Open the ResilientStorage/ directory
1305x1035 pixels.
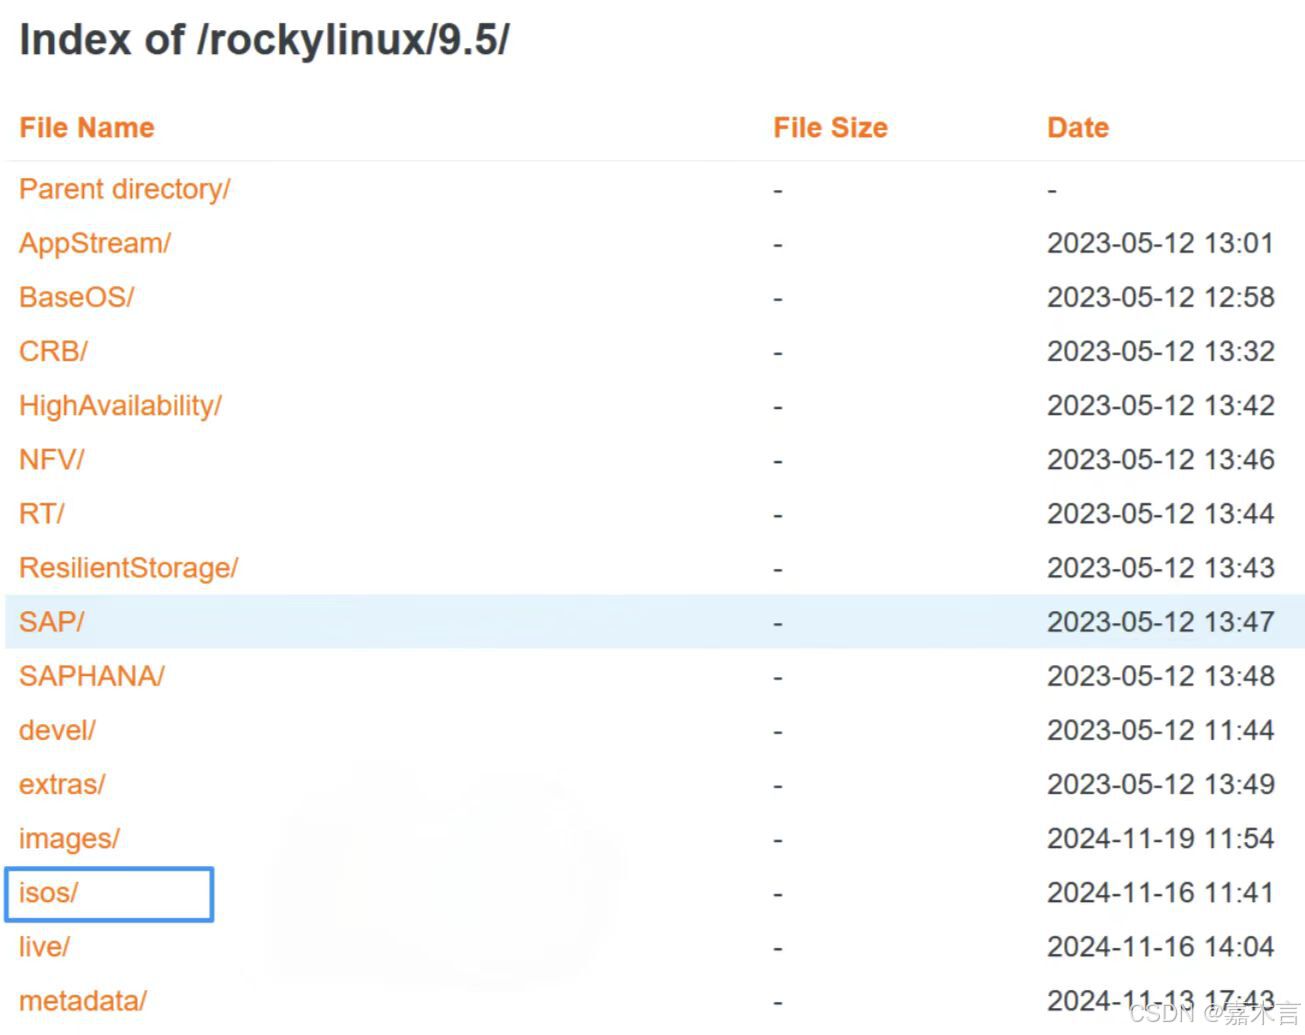[128, 567]
